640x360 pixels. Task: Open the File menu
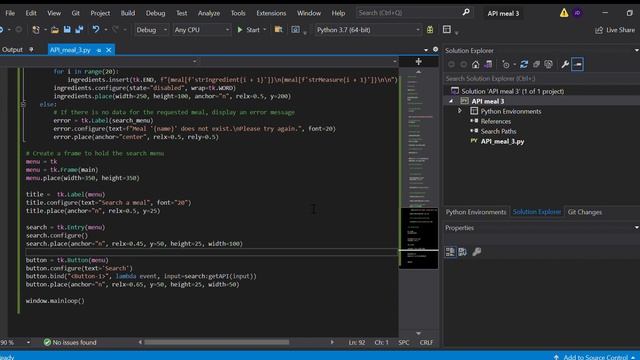point(10,13)
